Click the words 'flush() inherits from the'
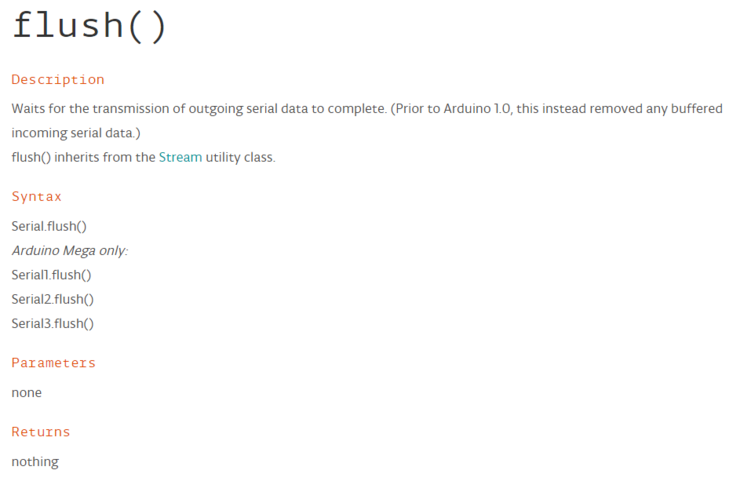The width and height of the screenshot is (740, 481). [x=83, y=157]
